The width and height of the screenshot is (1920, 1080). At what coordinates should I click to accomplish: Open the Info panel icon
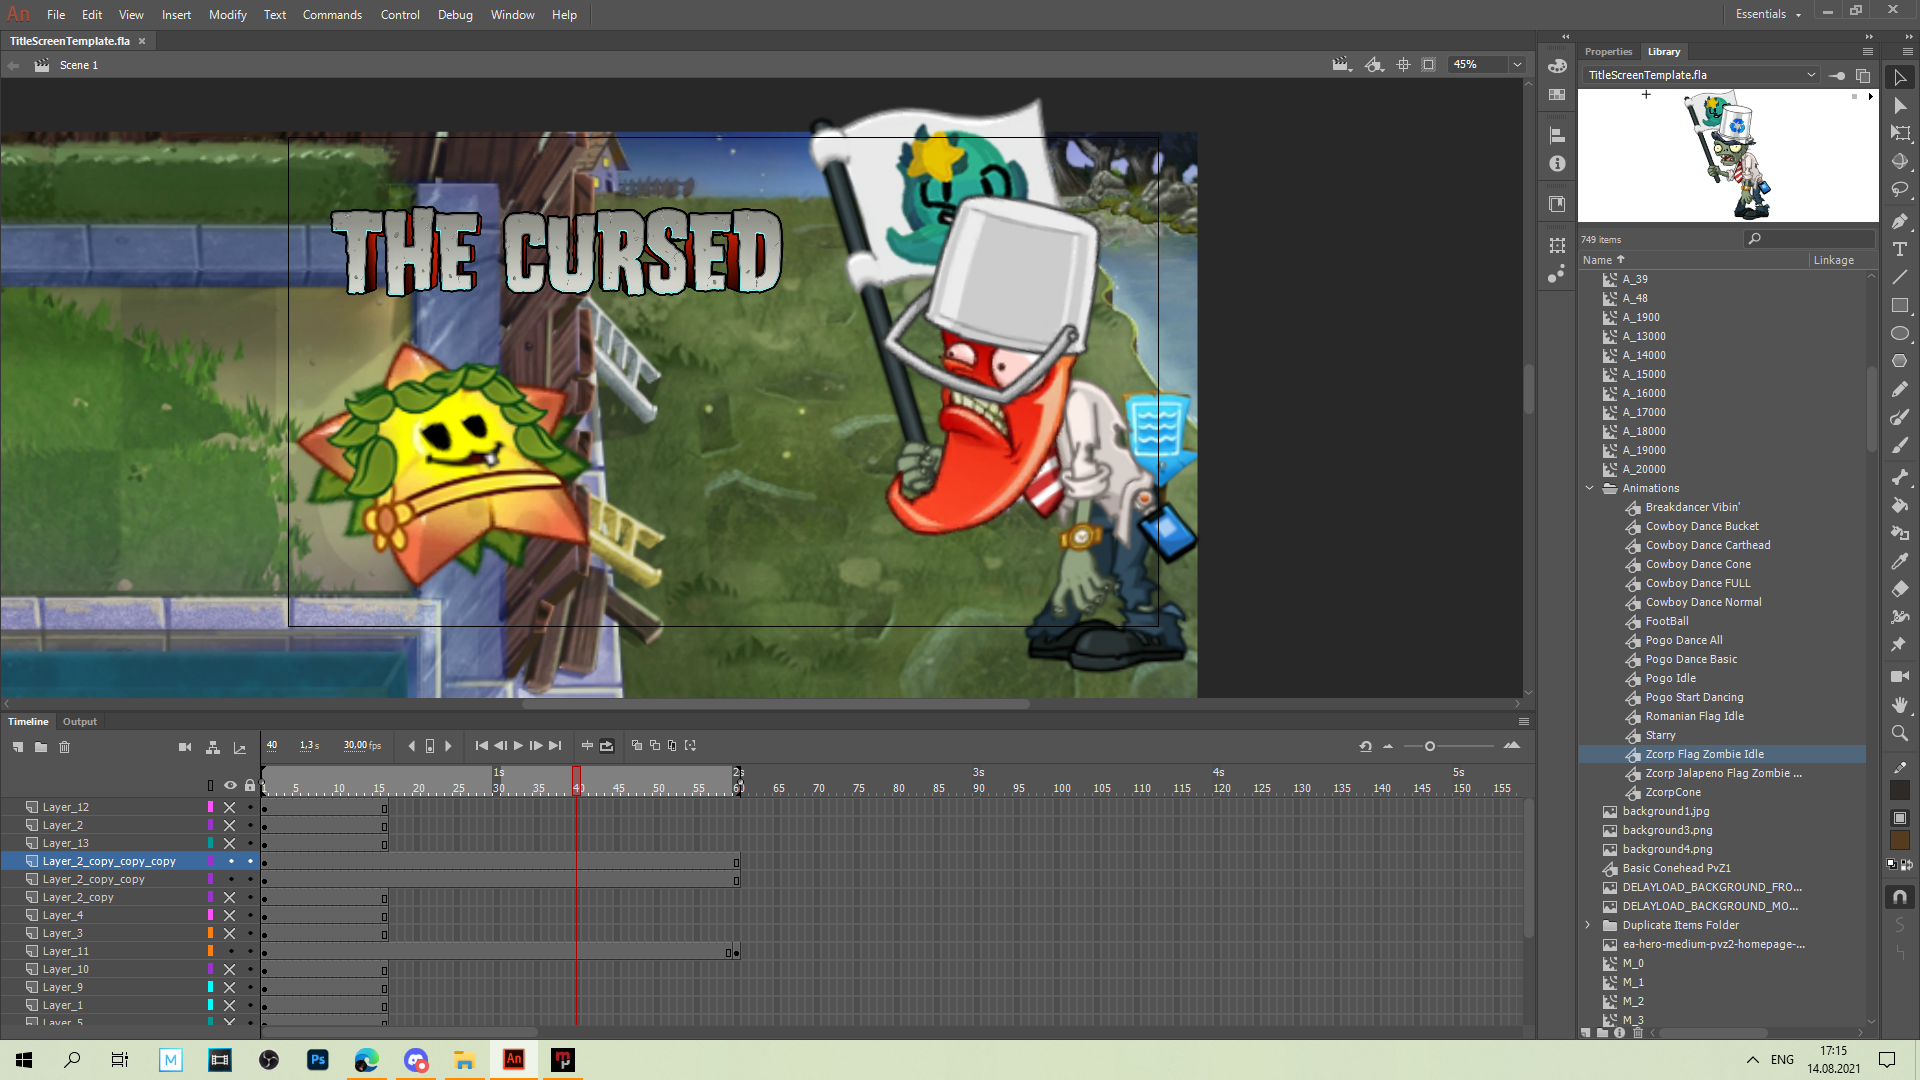click(x=1557, y=164)
